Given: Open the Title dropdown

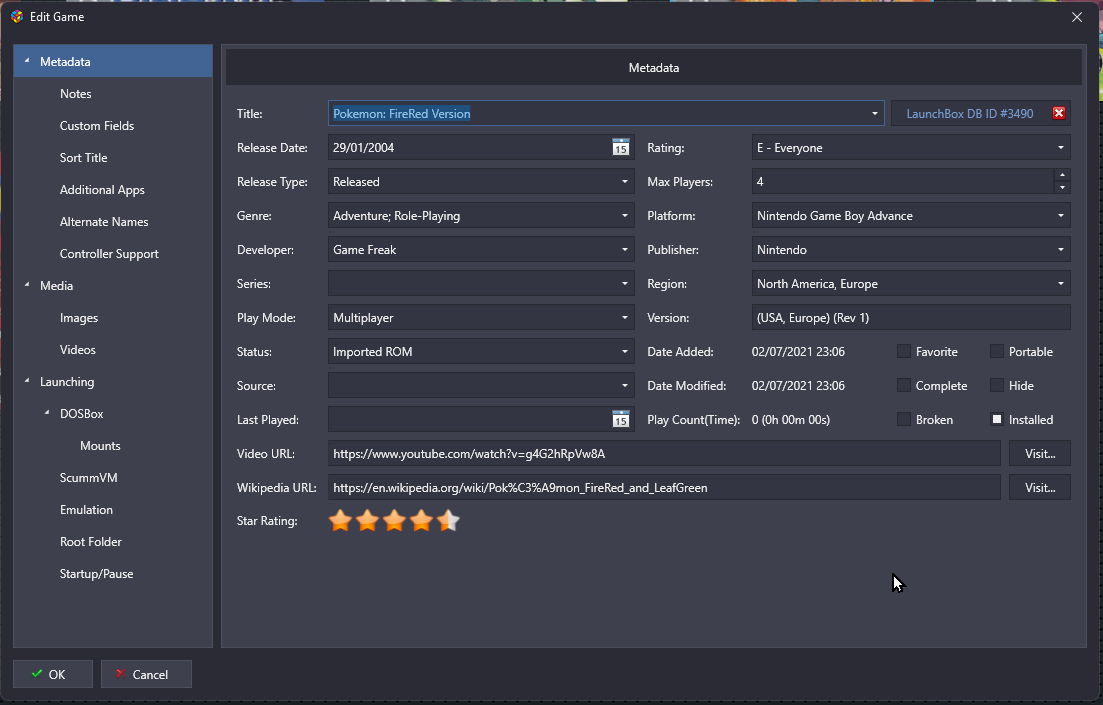Looking at the screenshot, I should [874, 113].
